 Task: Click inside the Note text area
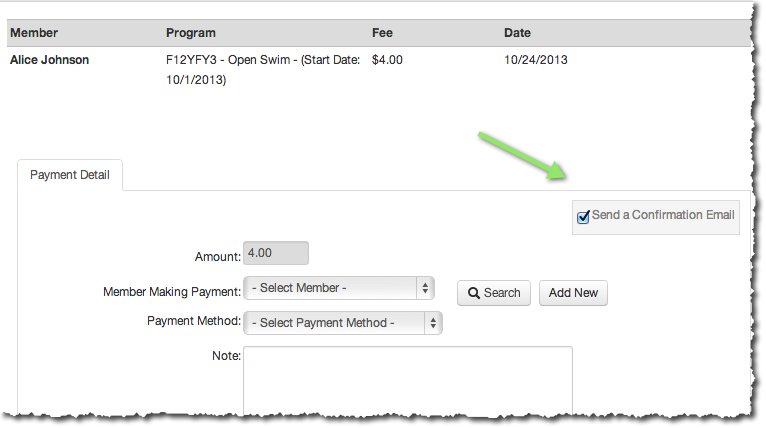click(408, 380)
